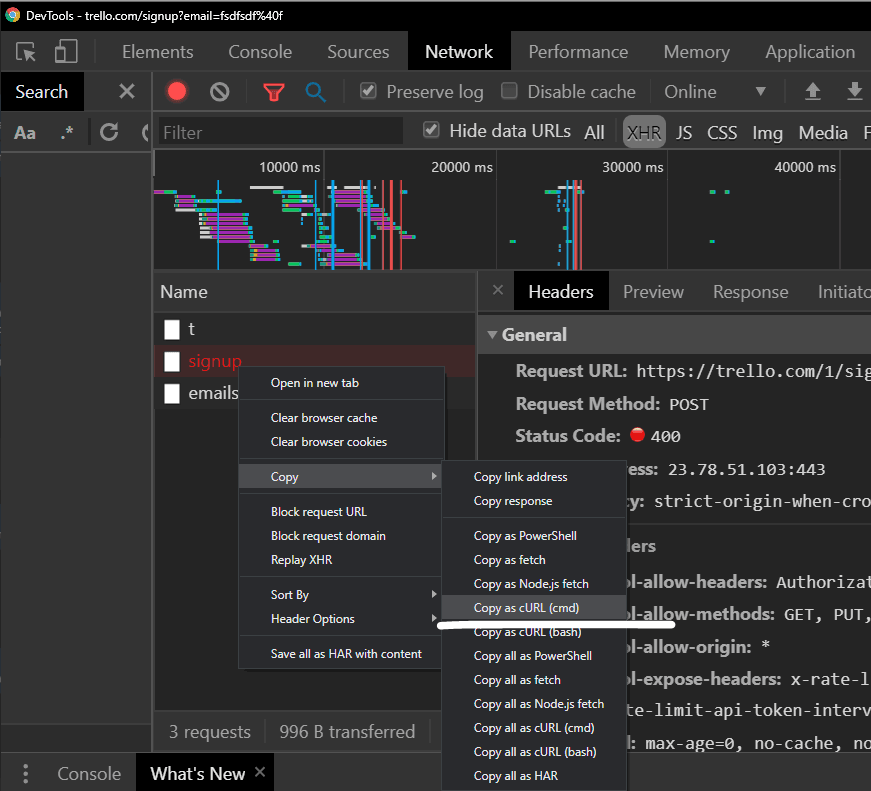Open the Online throttling dropdown
Viewport: 871px width, 791px height.
715,91
